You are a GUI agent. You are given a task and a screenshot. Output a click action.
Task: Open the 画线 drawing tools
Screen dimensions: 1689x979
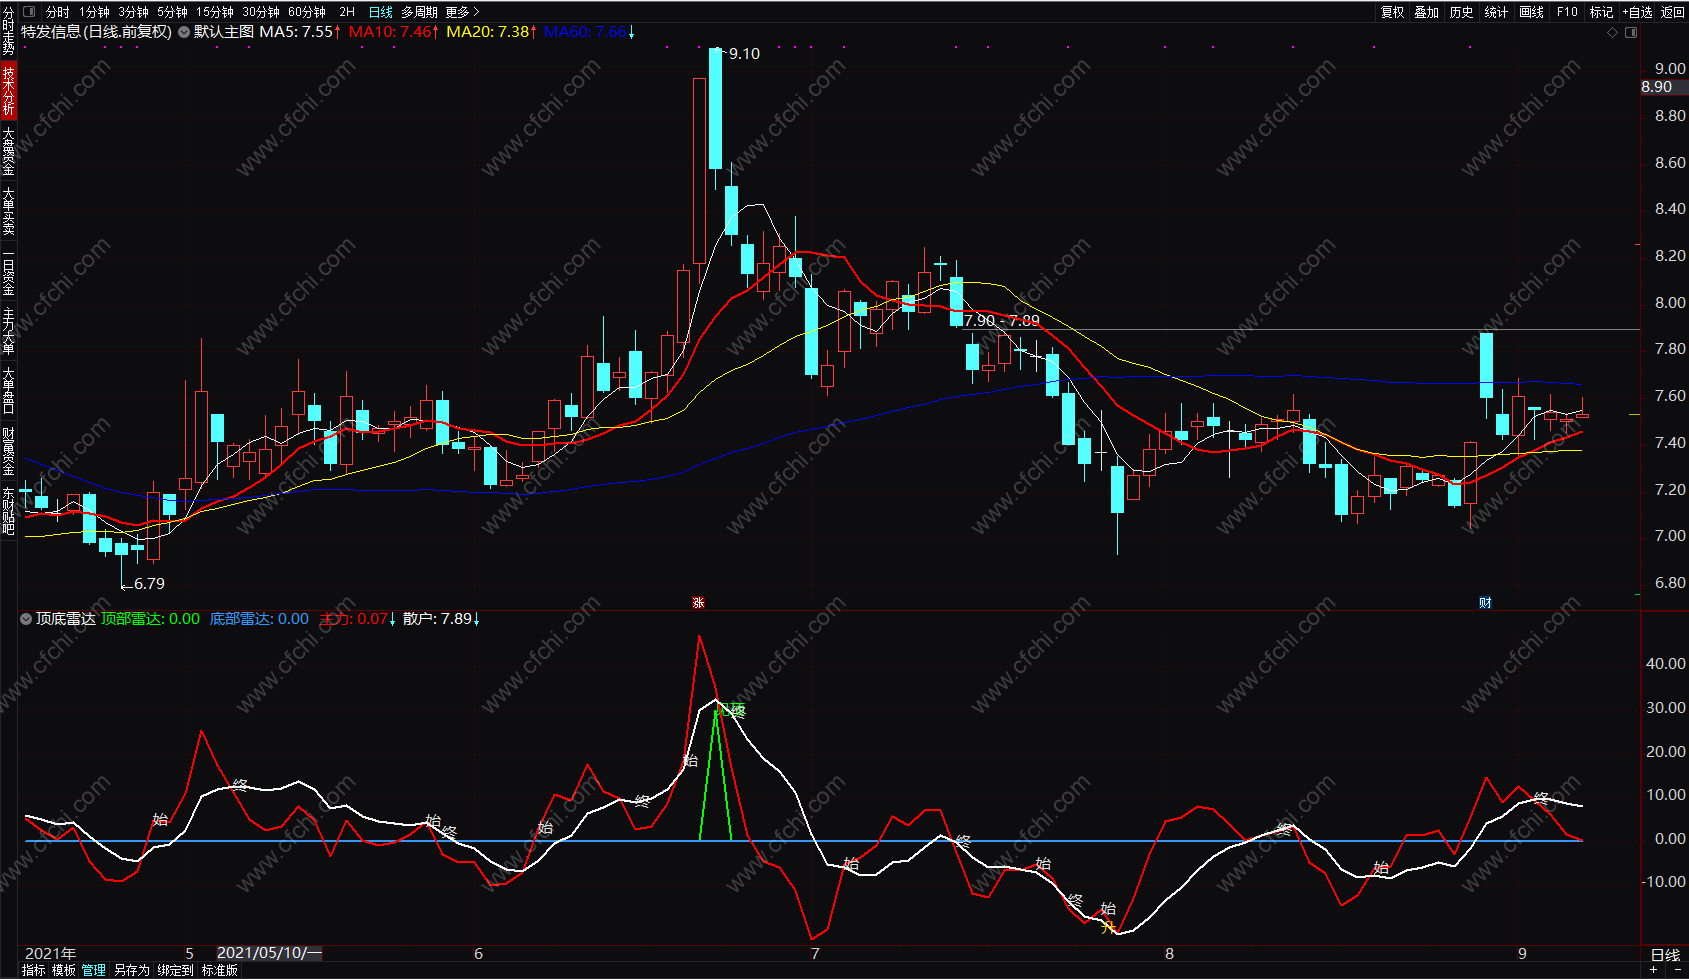point(1532,12)
